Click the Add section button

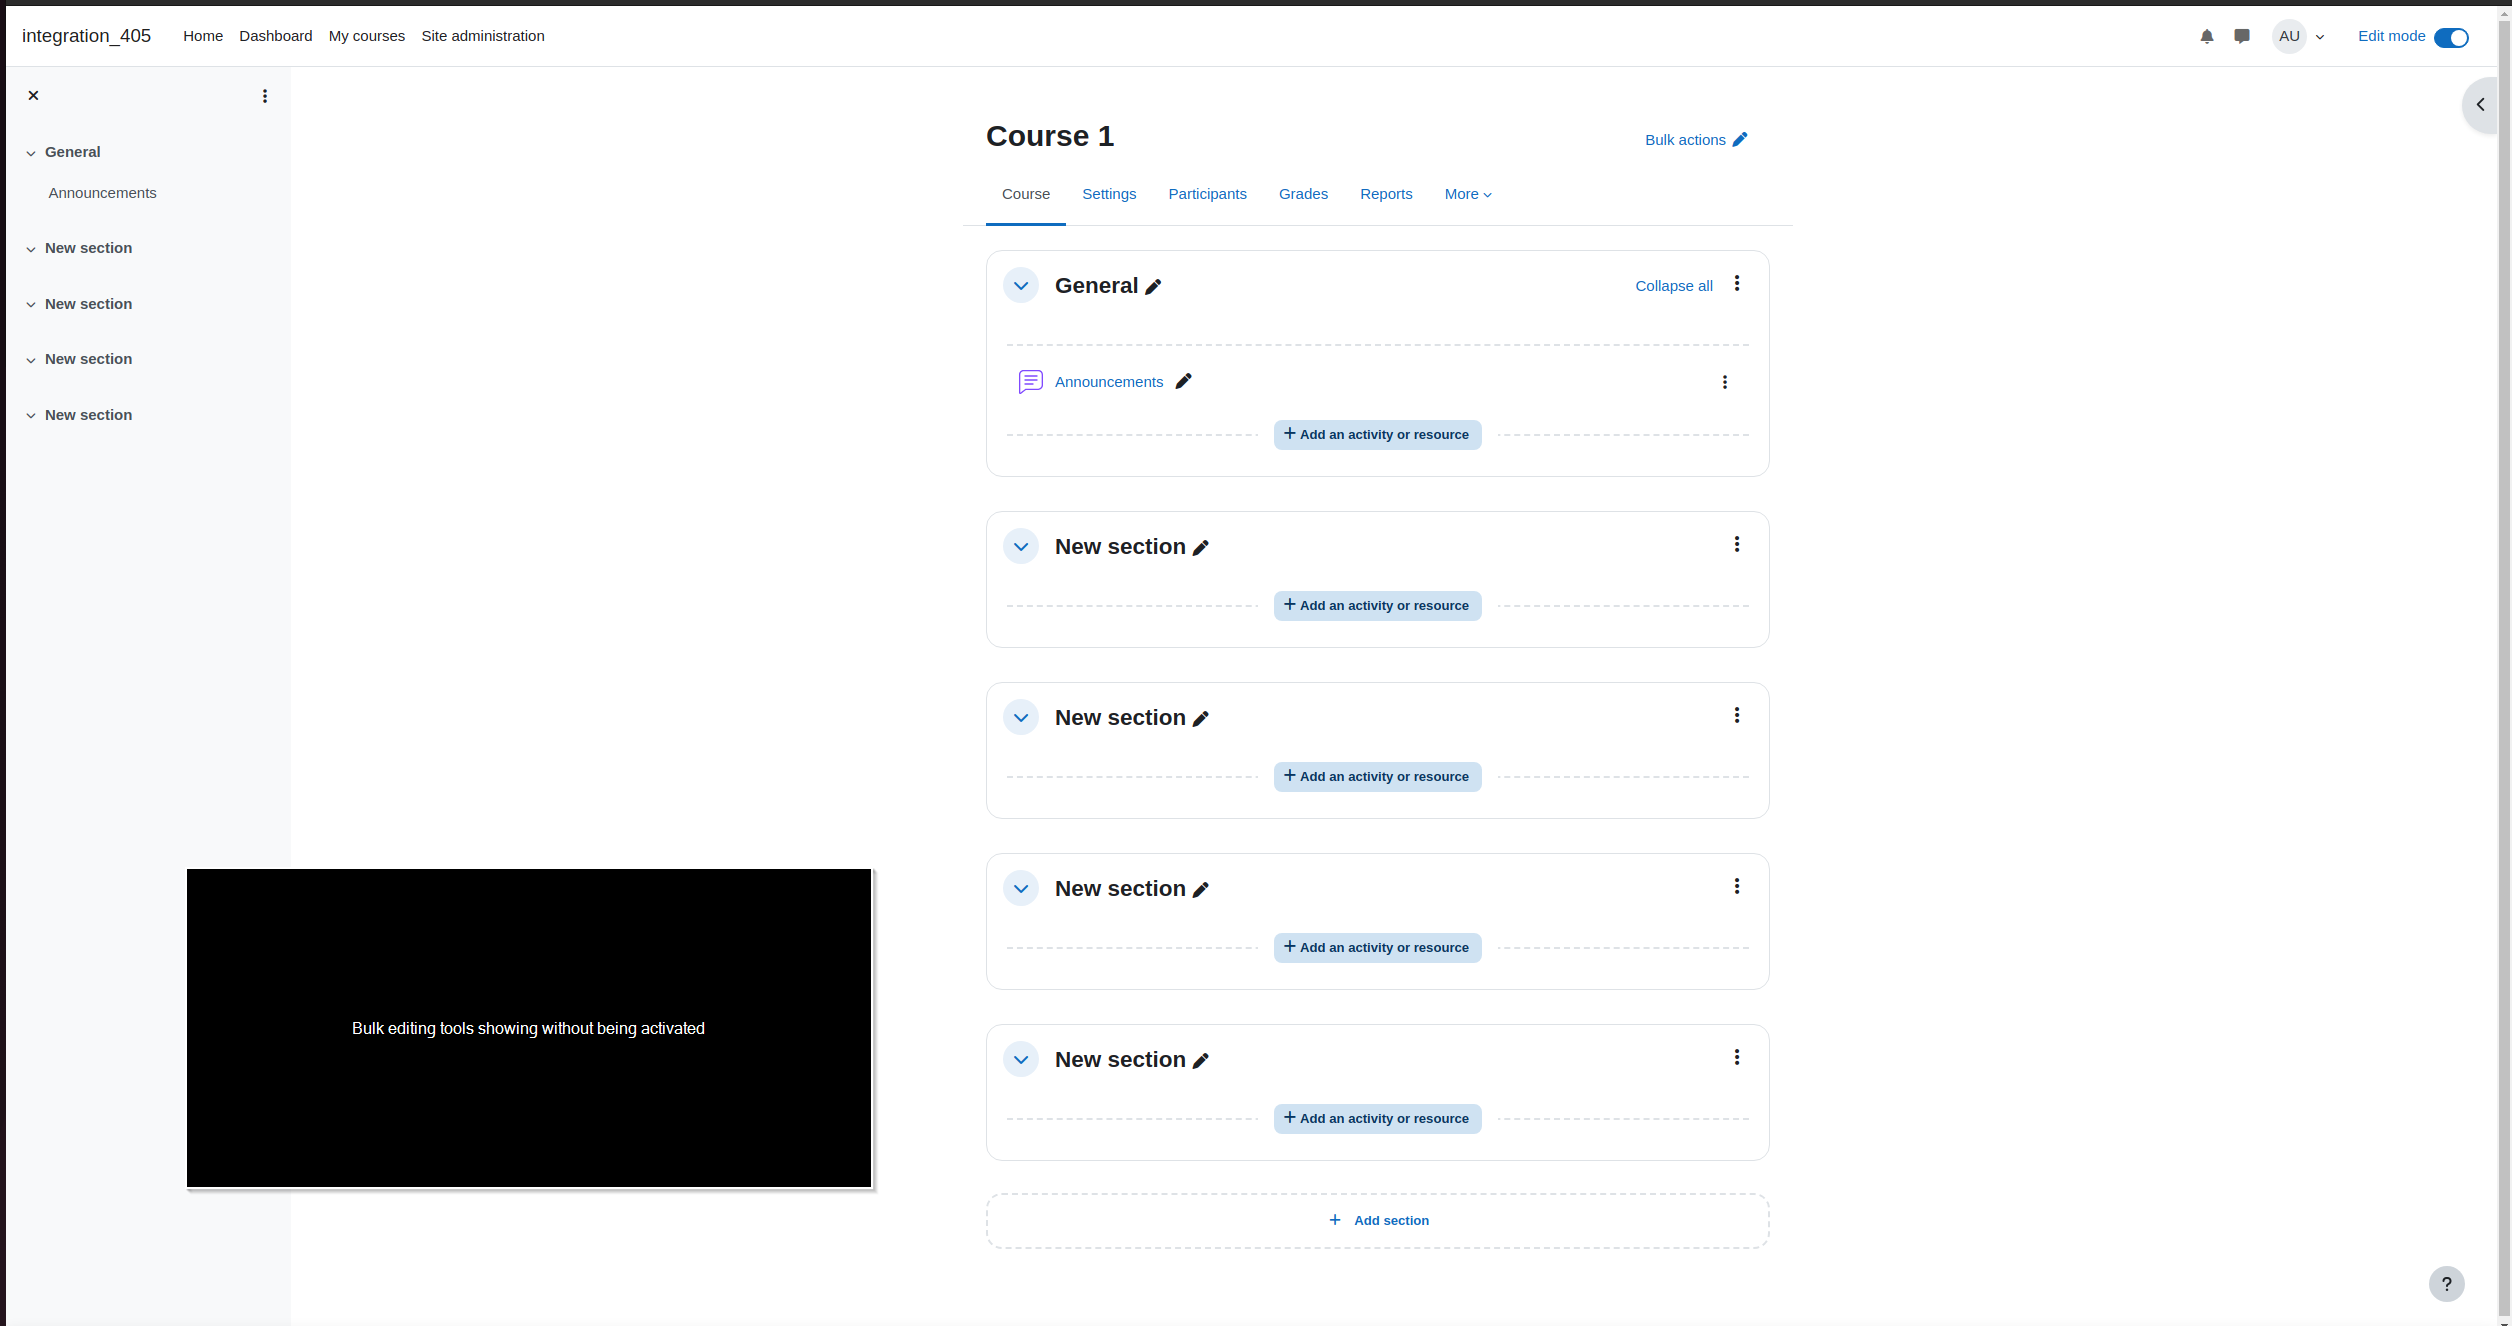[1378, 1221]
